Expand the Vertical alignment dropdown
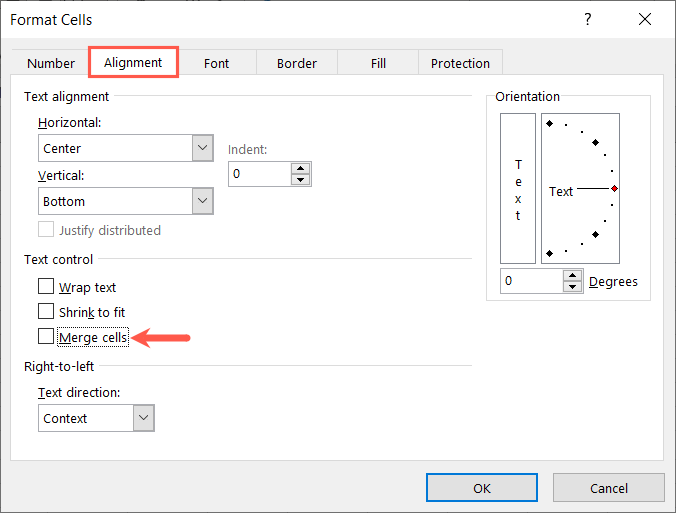 [x=203, y=201]
